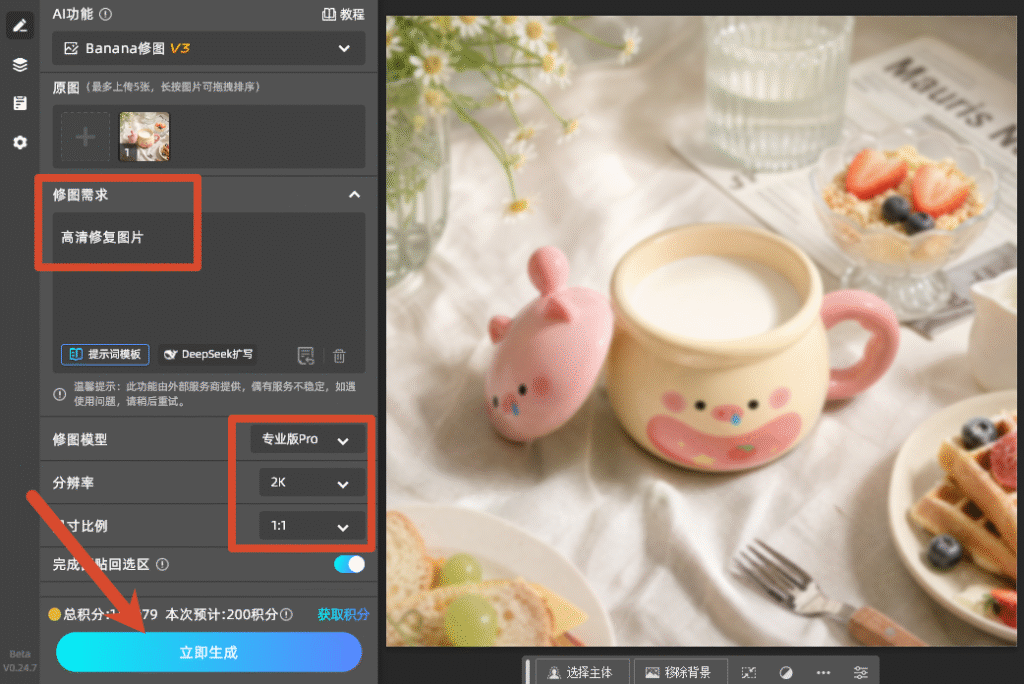1024x684 pixels.
Task: Click the save disk icon in sidebar
Action: (x=20, y=103)
